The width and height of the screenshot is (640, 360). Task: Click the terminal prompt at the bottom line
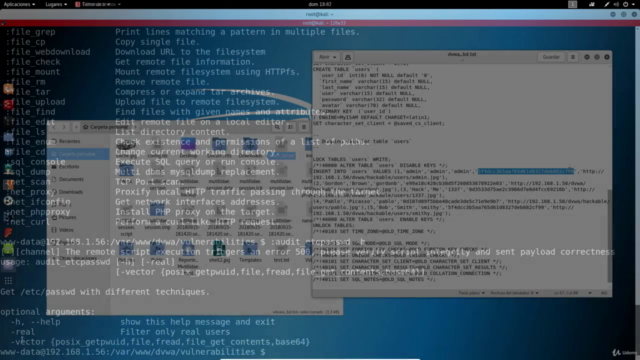pyautogui.click(x=133, y=352)
